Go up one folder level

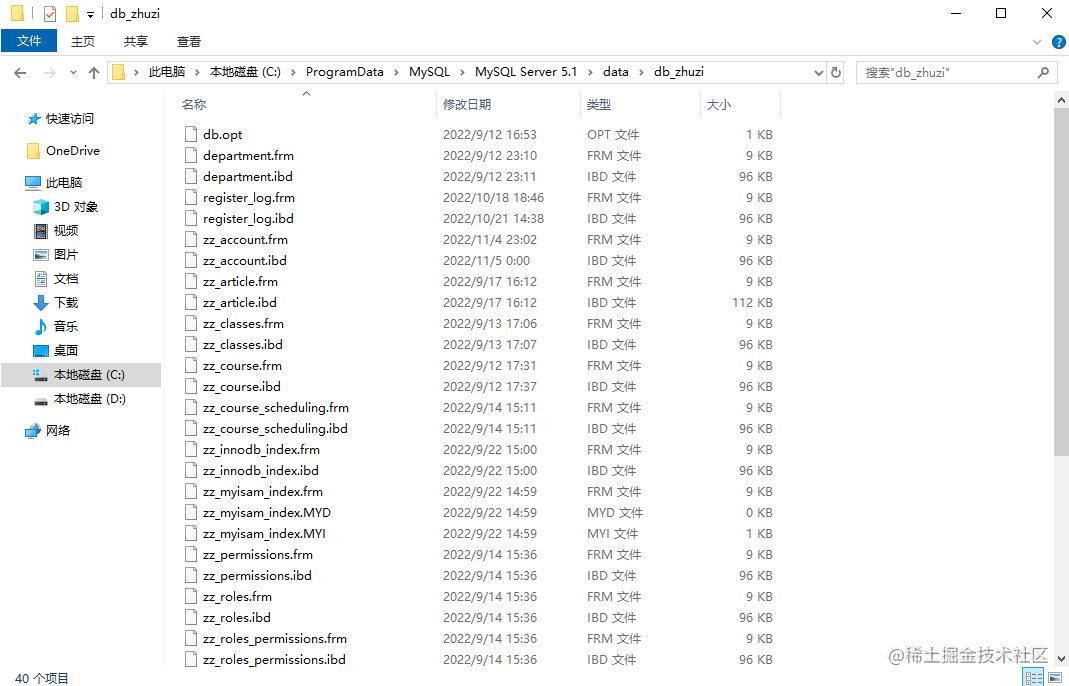(94, 72)
